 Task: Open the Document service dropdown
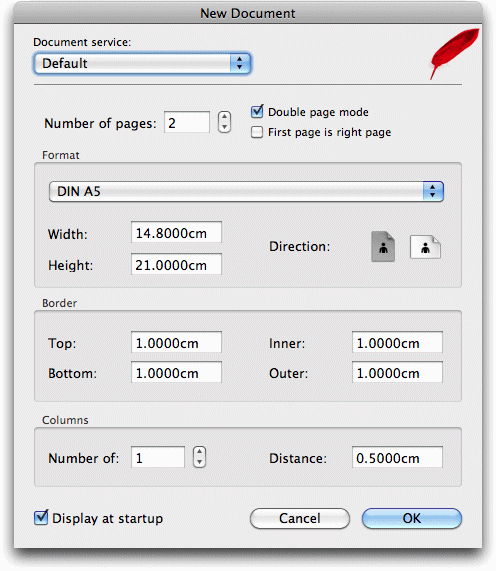click(142, 63)
